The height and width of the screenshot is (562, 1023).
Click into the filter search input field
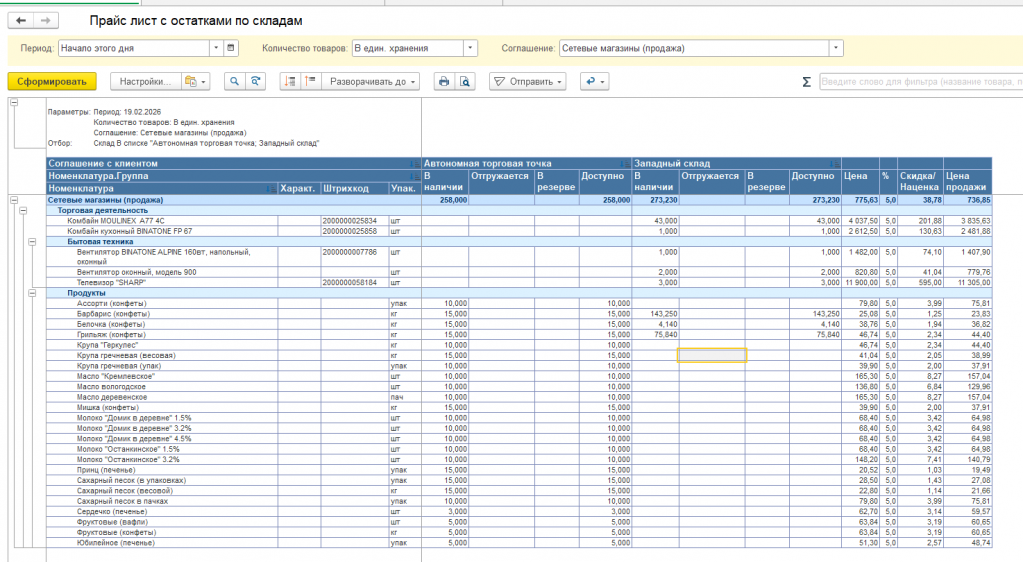click(x=920, y=82)
